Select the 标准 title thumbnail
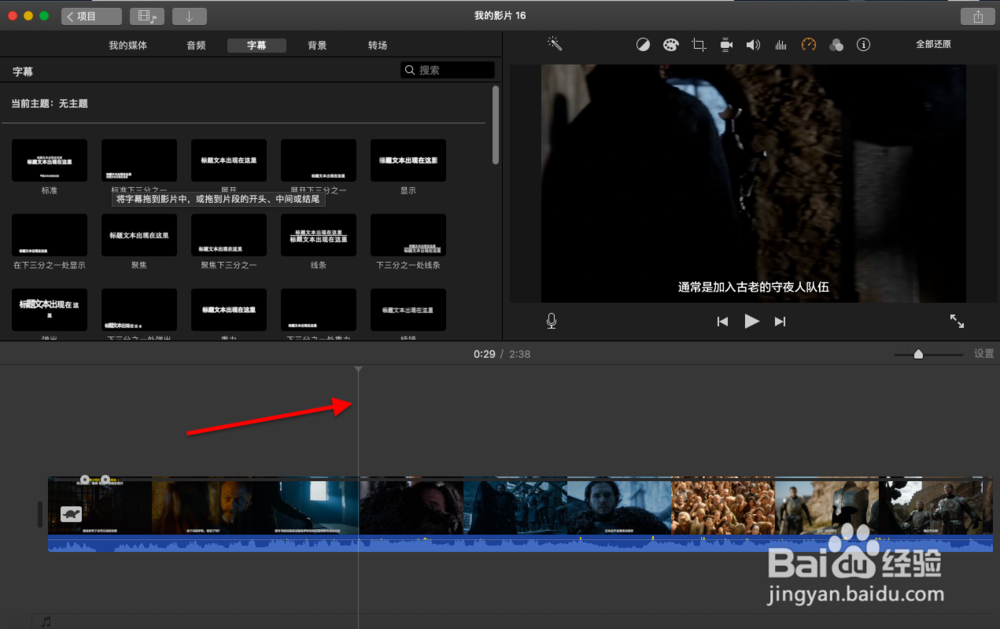The image size is (1000, 629). click(x=49, y=160)
